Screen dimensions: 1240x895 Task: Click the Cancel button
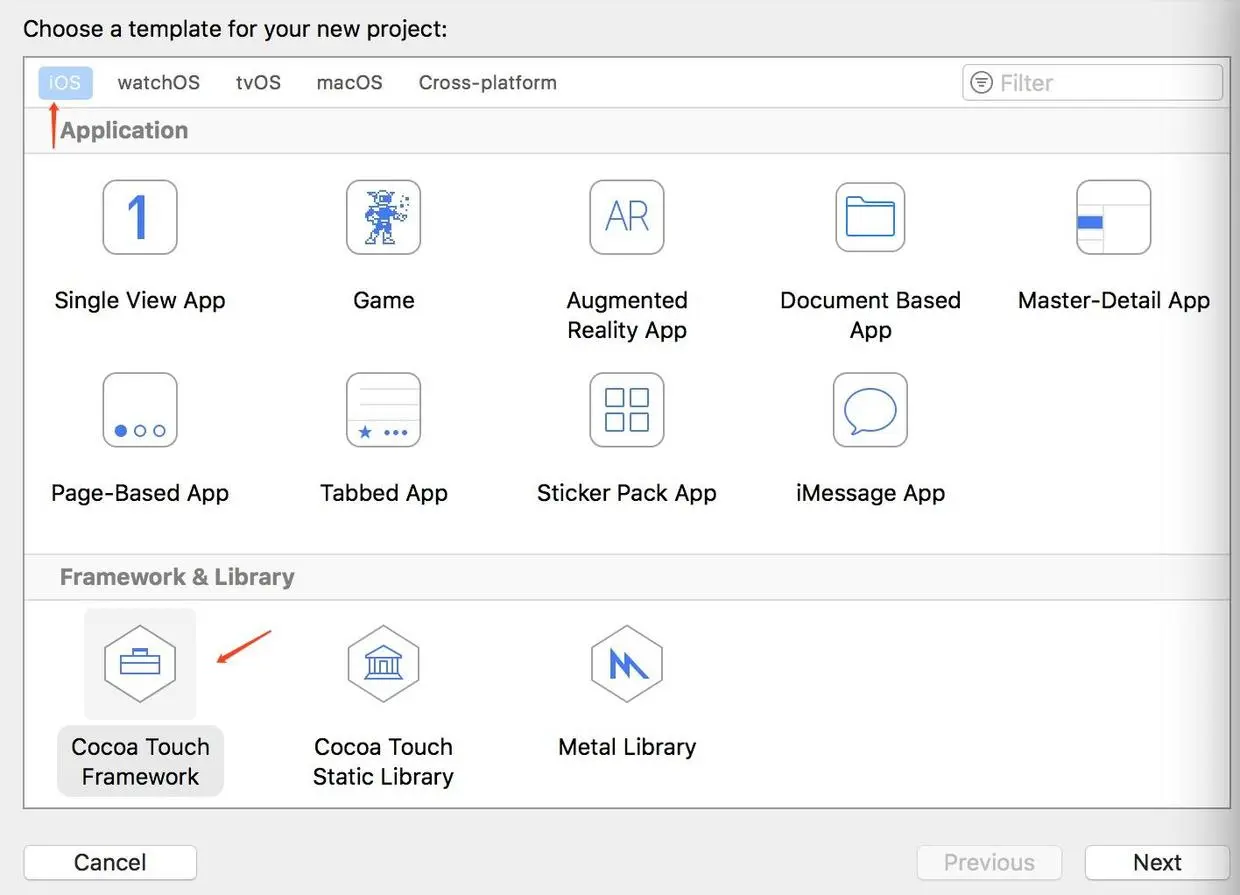(x=110, y=862)
